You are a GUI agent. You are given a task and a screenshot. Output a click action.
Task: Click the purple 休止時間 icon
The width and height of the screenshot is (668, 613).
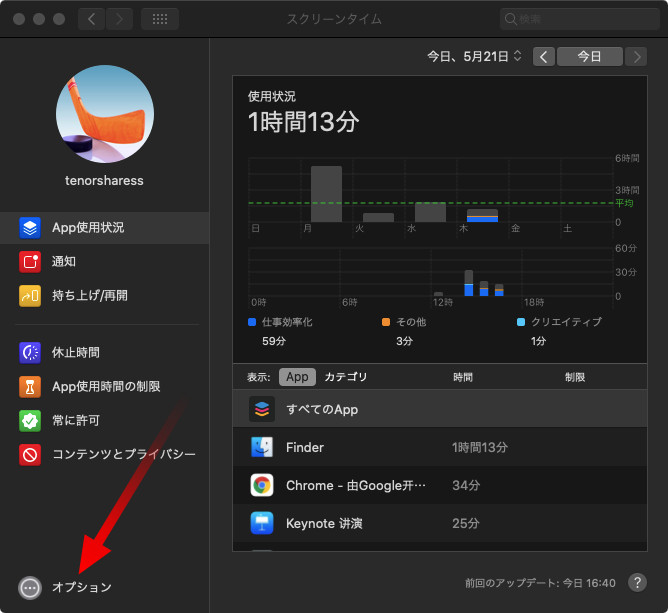pos(30,353)
